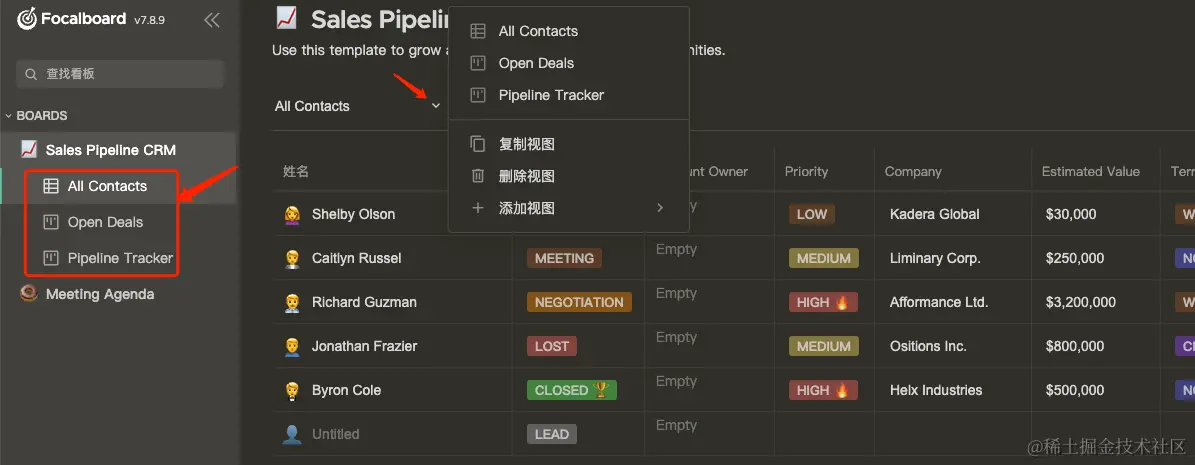Click the duplicate view (复制视图) copy icon
1195x465 pixels.
click(x=478, y=144)
